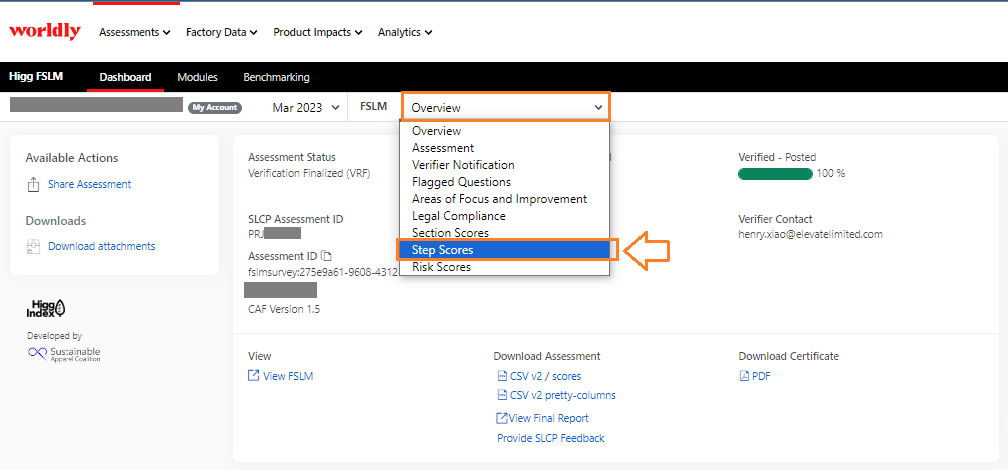The image size is (1008, 470).
Task: Click the share icon beside Share Assessment
Action: pos(33,185)
